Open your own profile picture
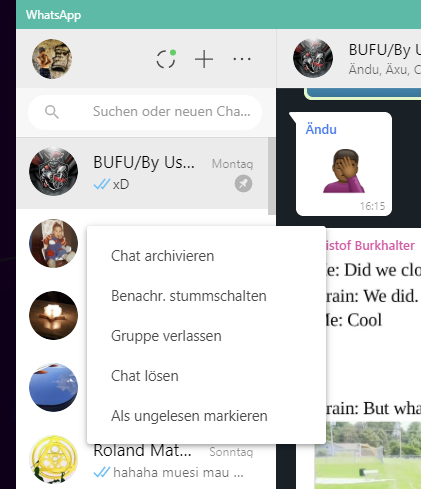Image resolution: width=421 pixels, height=489 pixels. tap(52, 59)
